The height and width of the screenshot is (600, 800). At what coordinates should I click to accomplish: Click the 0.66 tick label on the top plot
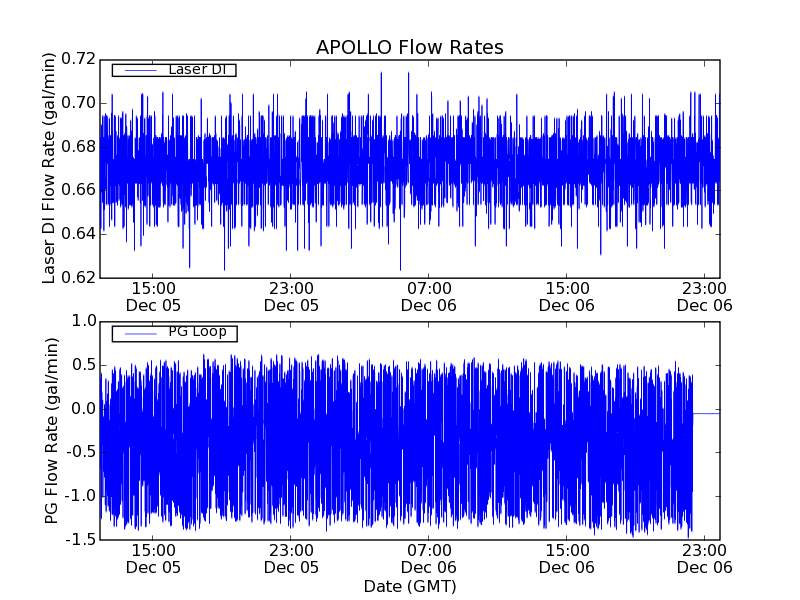[x=79, y=190]
